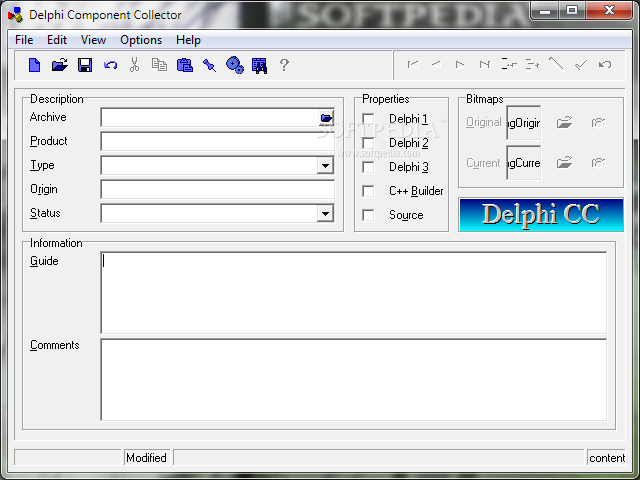Maximize the Delphi Component Collector window
This screenshot has height=480, width=640.
[x=572, y=11]
